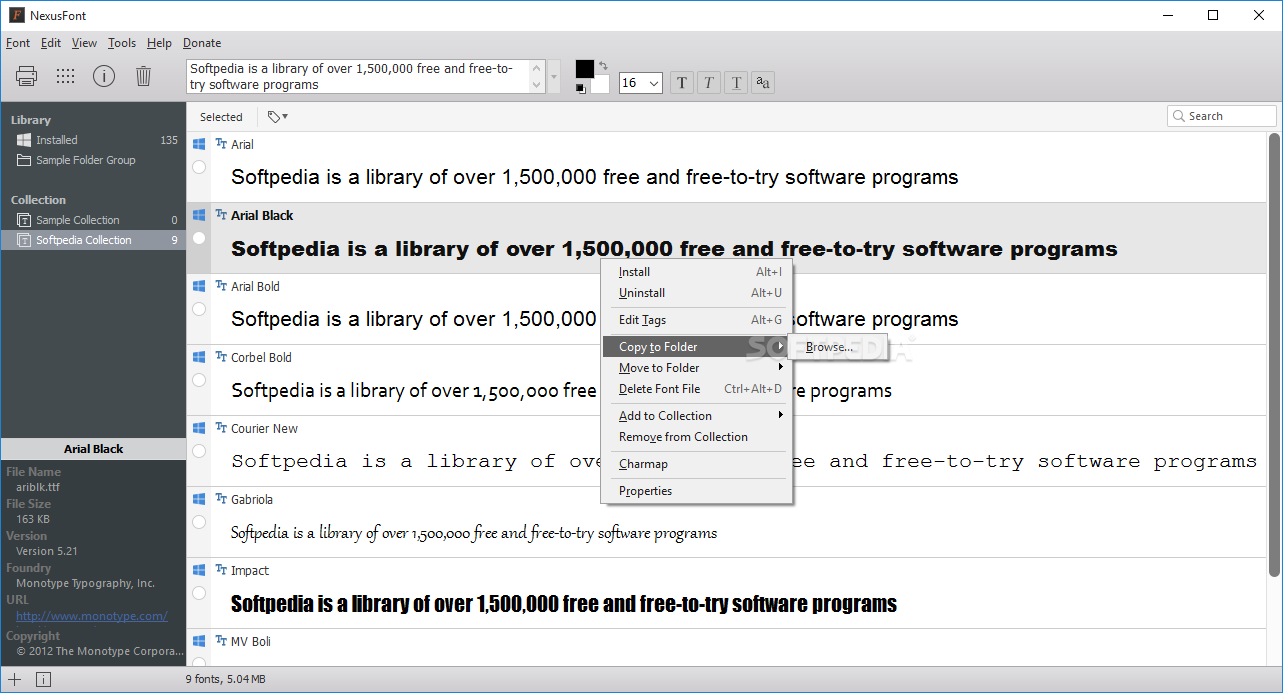Choose Edit Tags from the context menu
Screen dimensions: 1283x693
click(x=696, y=320)
